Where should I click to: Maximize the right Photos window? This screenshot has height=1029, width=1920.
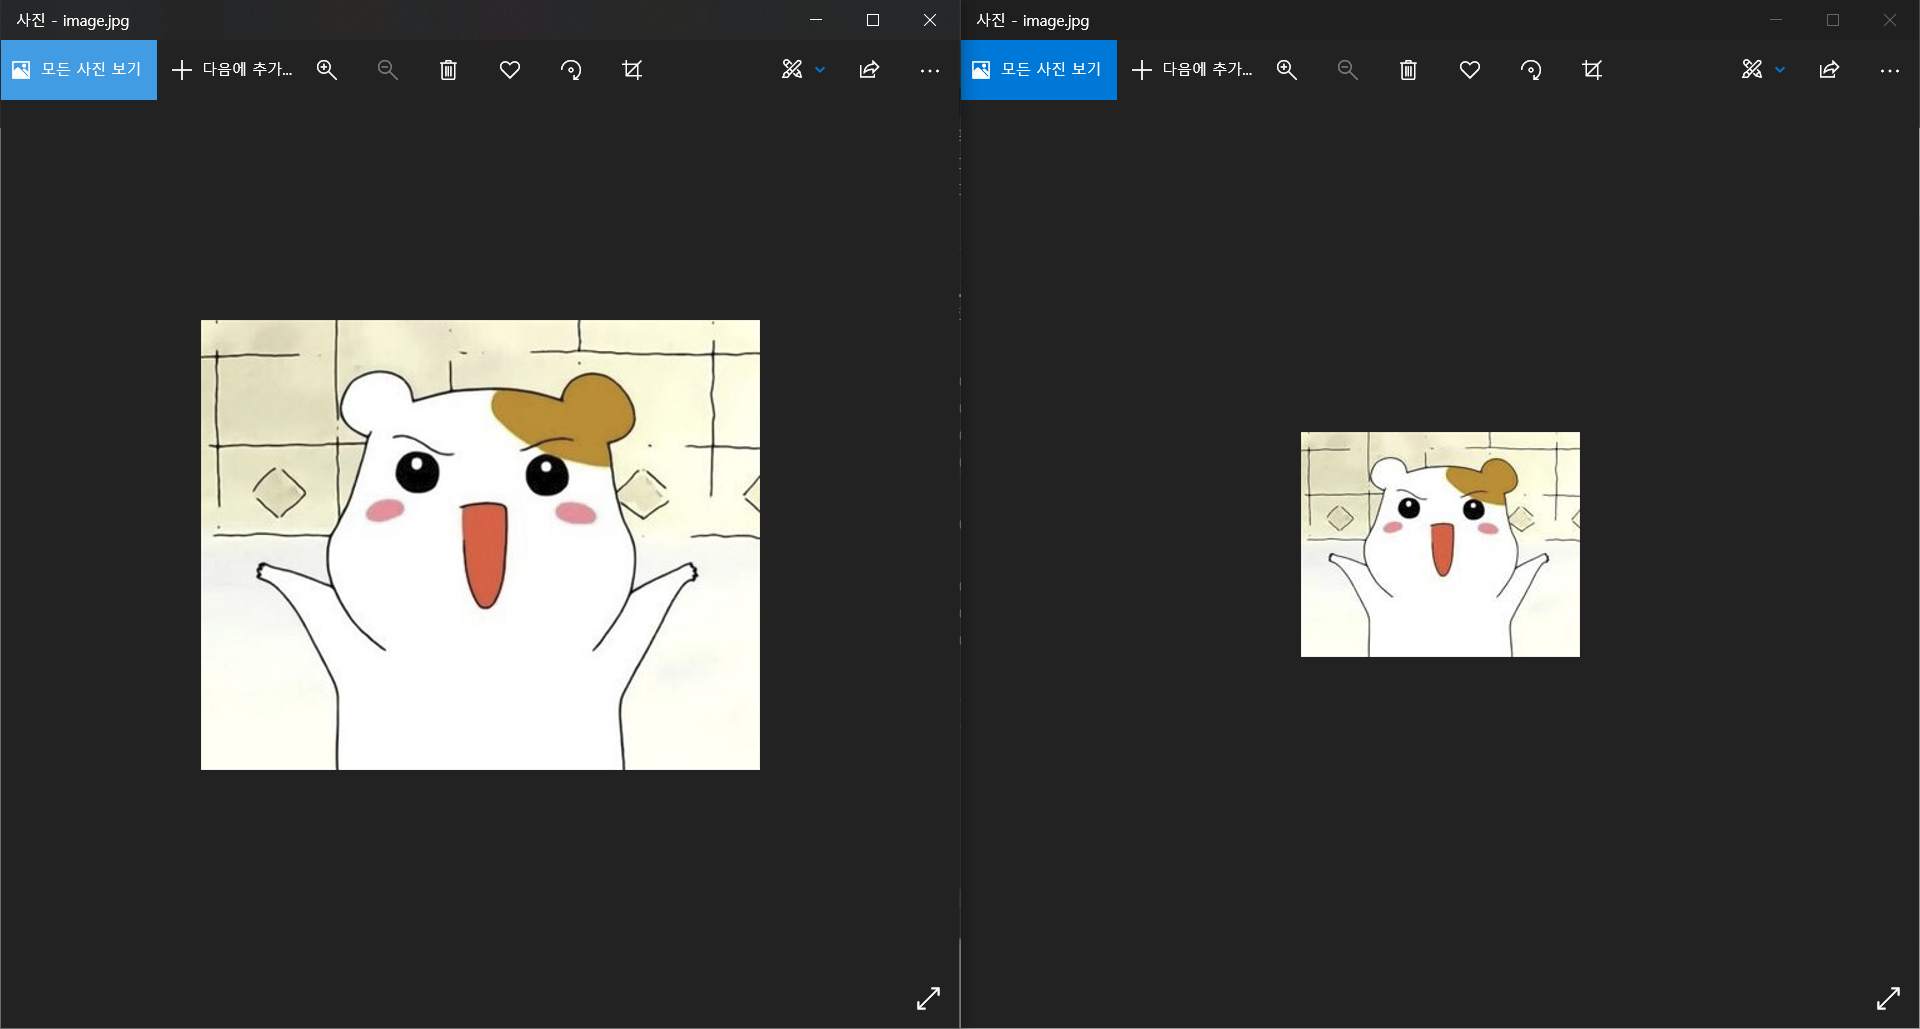(x=1833, y=20)
